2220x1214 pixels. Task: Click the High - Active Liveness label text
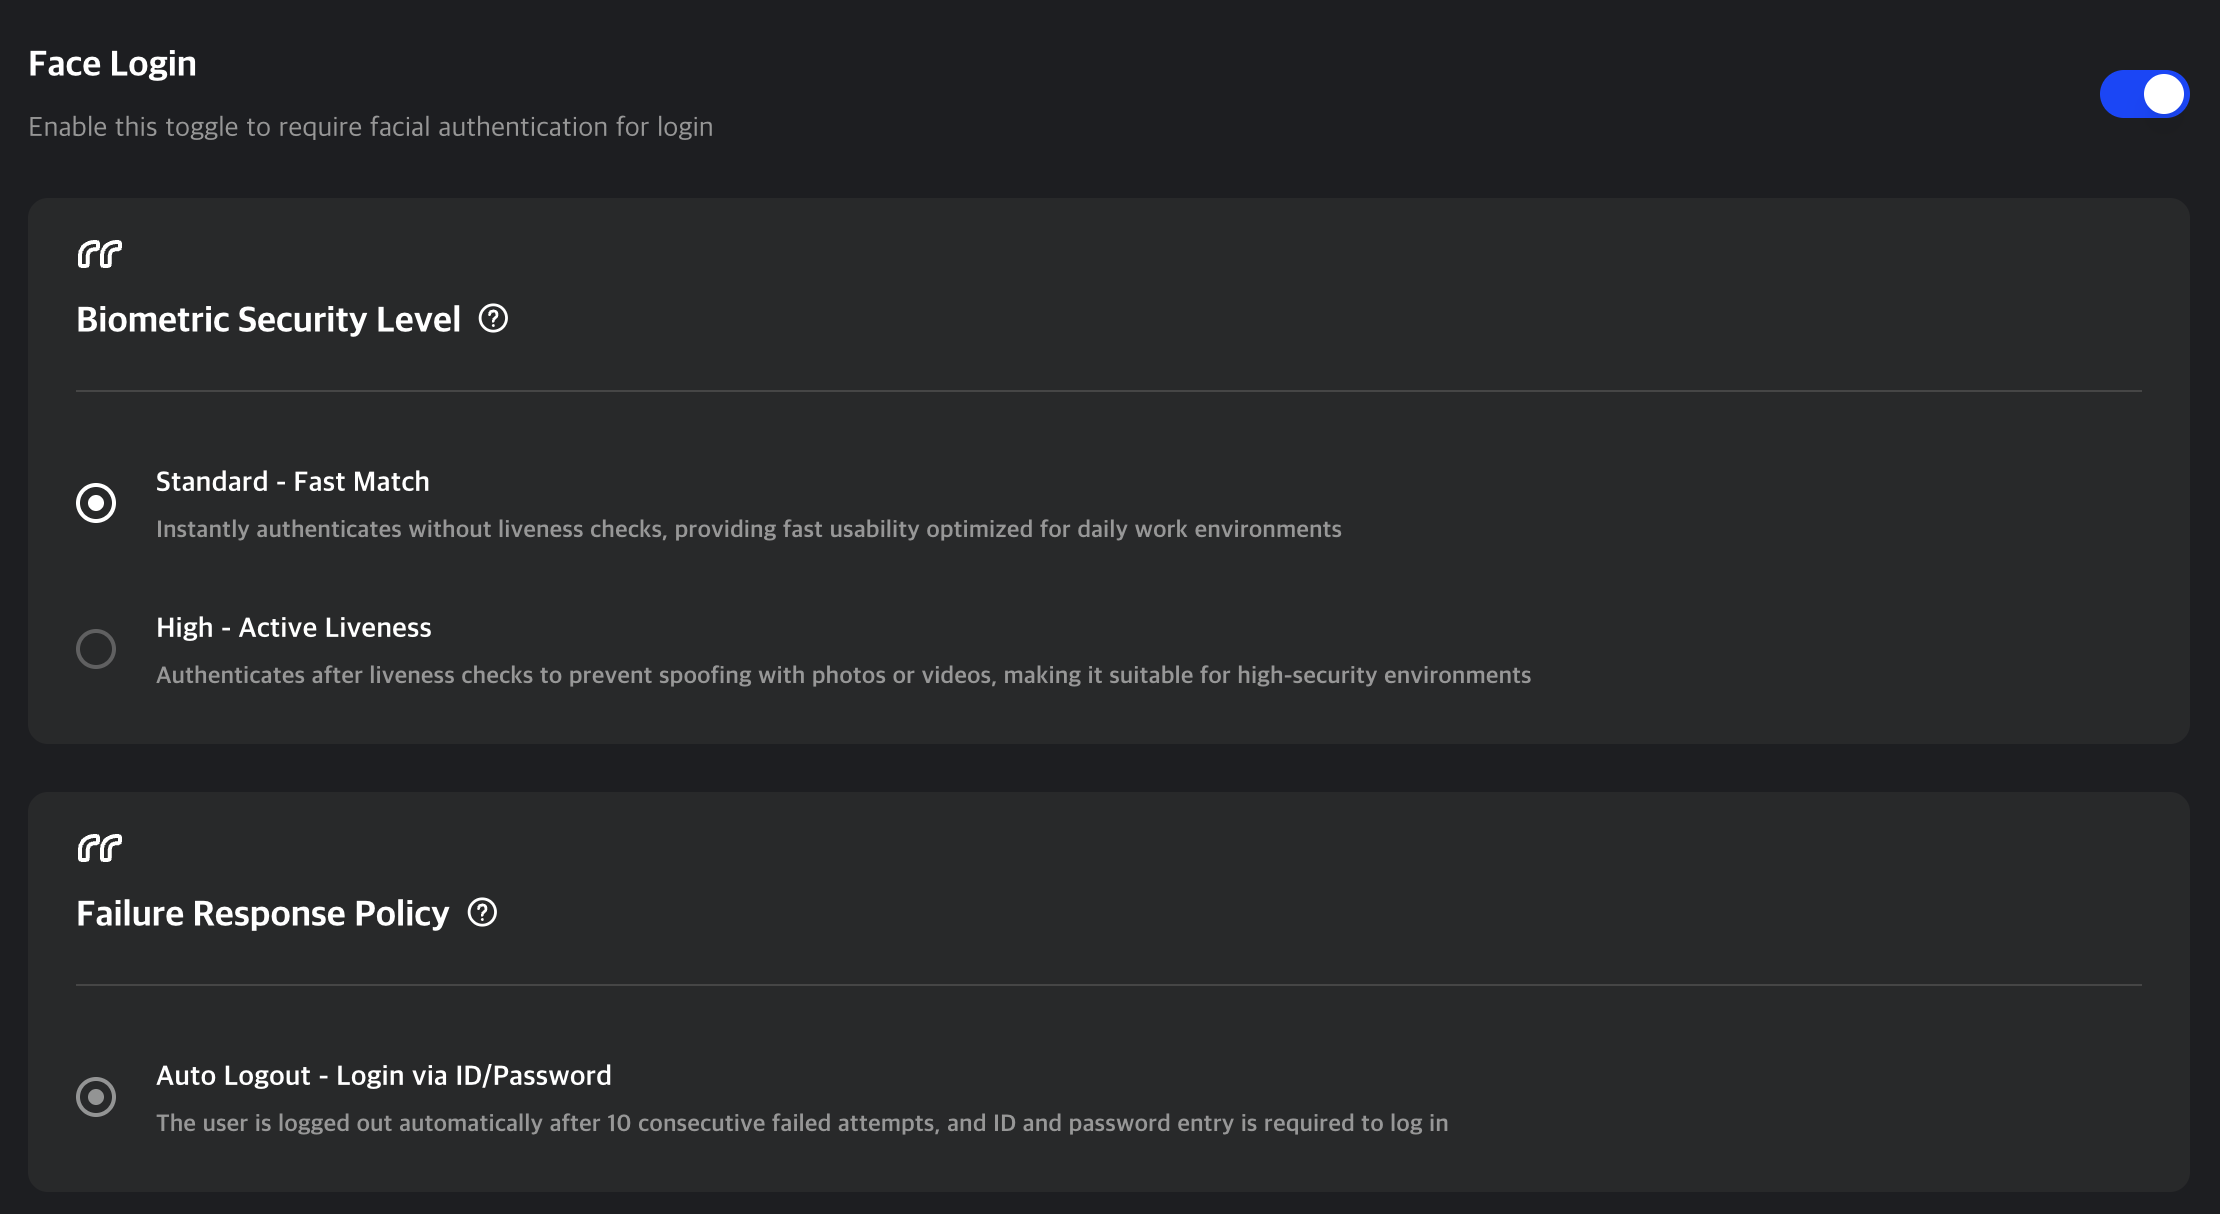click(x=293, y=627)
